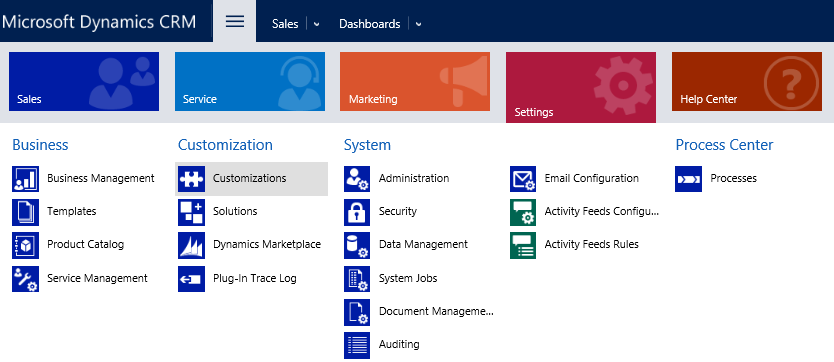Click the System section heading
Image resolution: width=834 pixels, height=362 pixels.
[x=368, y=145]
